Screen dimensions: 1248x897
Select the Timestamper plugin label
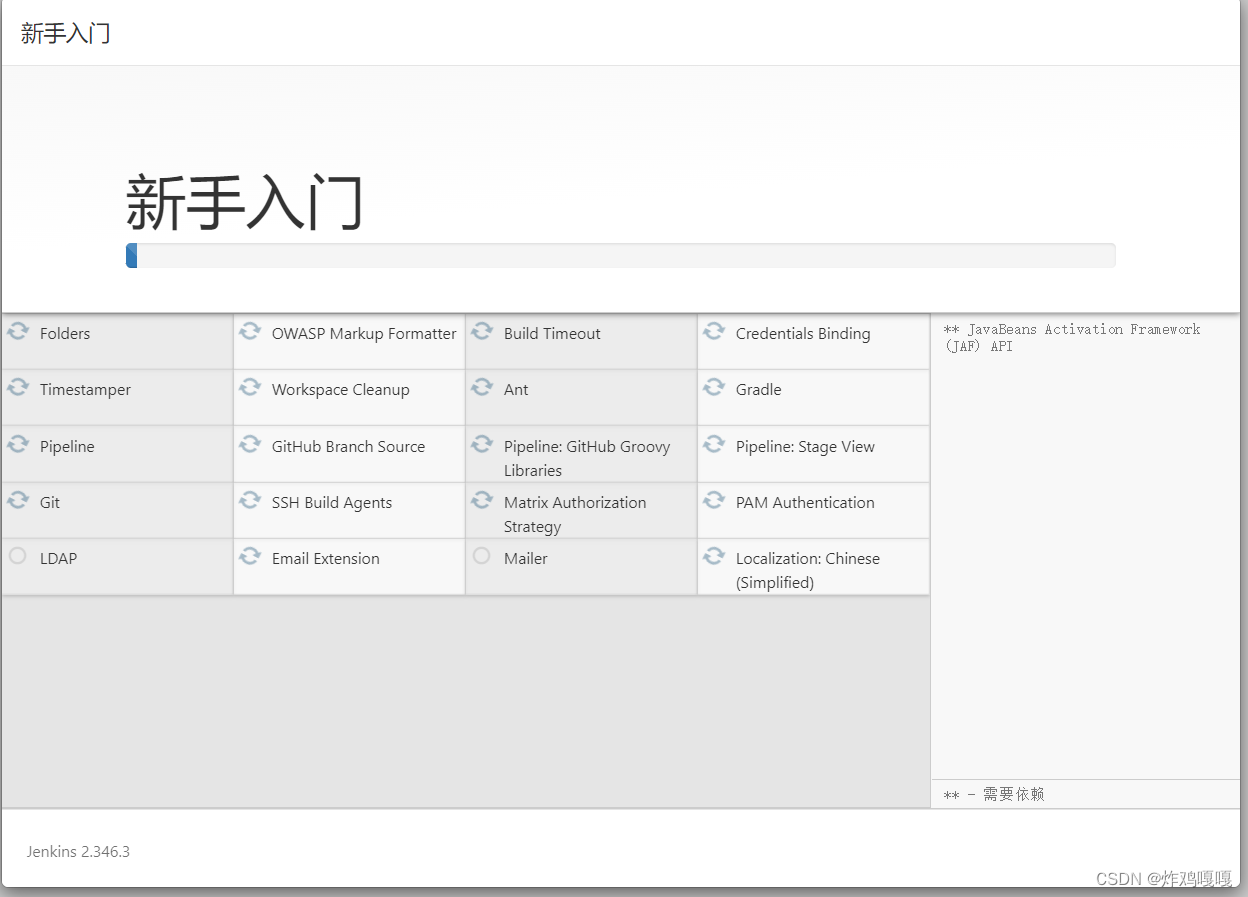pyautogui.click(x=85, y=390)
